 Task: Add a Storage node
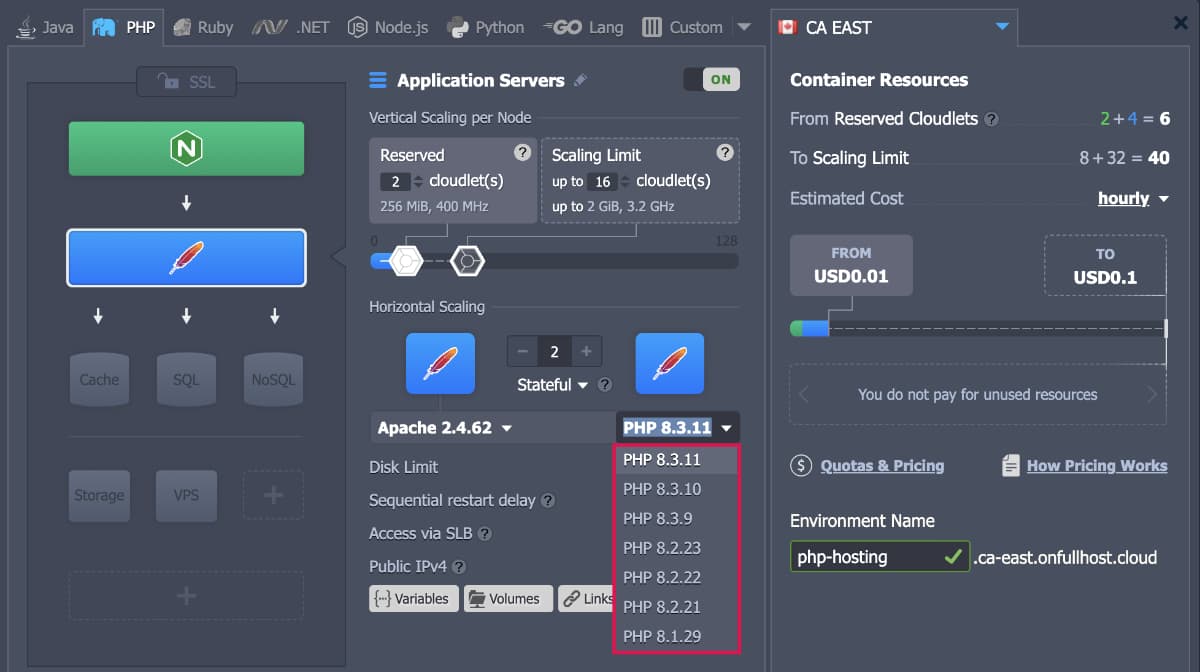[x=99, y=495]
